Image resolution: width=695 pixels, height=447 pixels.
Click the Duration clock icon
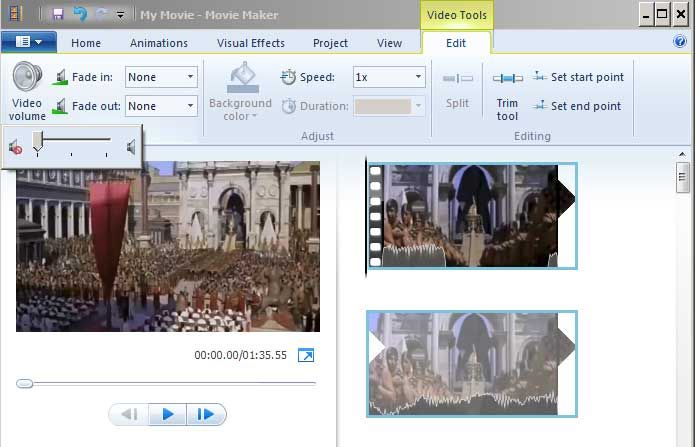click(289, 106)
